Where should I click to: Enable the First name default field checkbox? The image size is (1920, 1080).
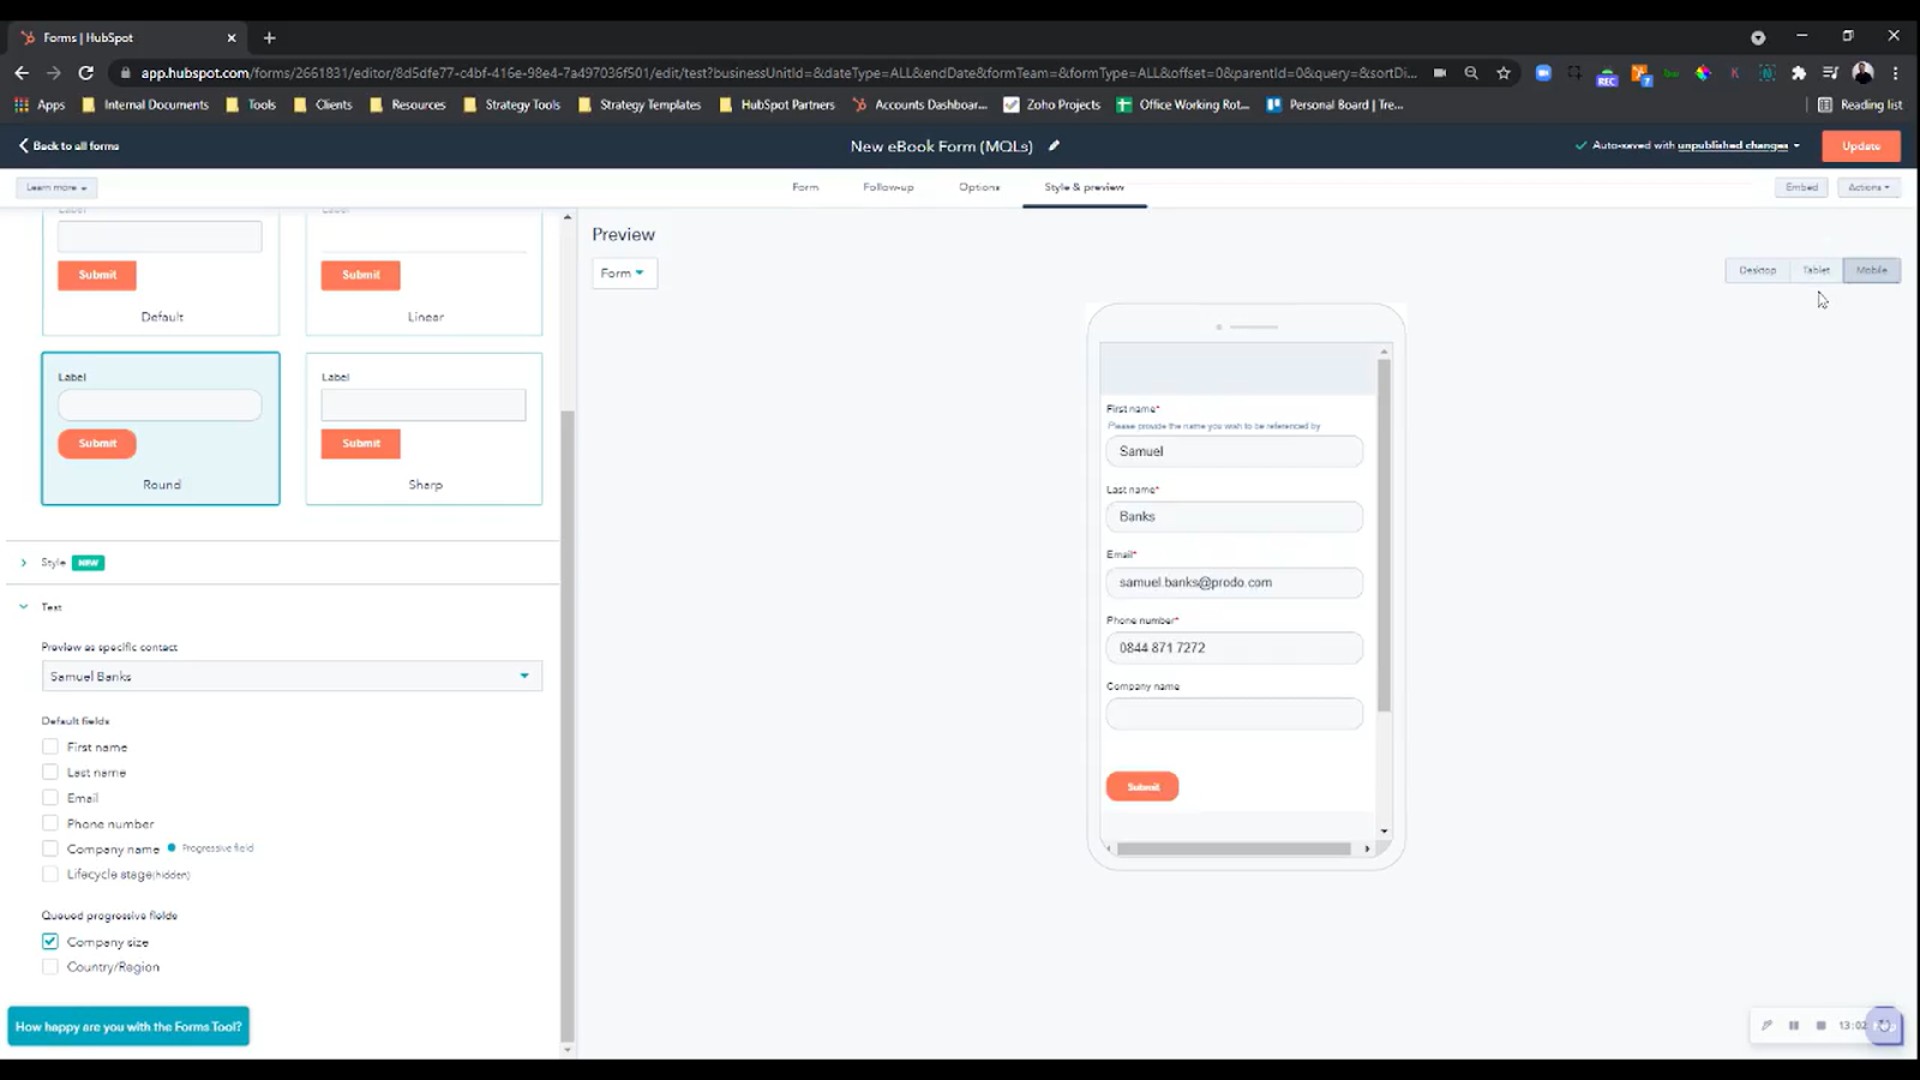coord(50,746)
